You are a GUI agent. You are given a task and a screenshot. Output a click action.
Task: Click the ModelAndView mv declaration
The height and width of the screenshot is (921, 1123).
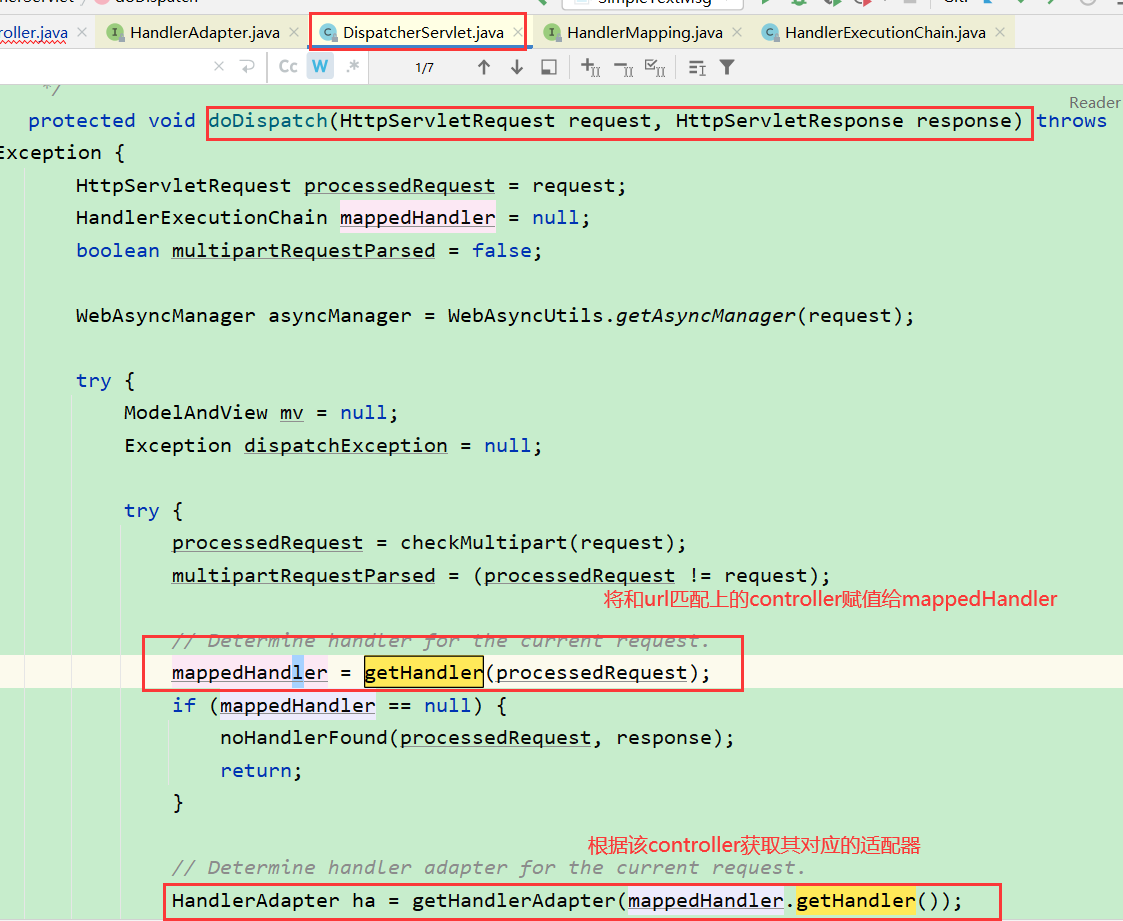click(x=261, y=413)
